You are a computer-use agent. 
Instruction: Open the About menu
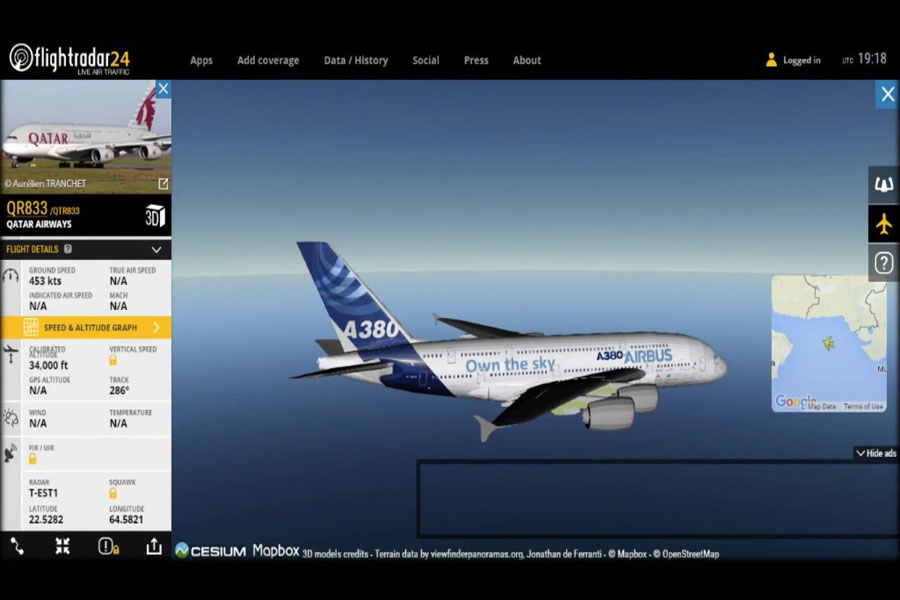527,60
